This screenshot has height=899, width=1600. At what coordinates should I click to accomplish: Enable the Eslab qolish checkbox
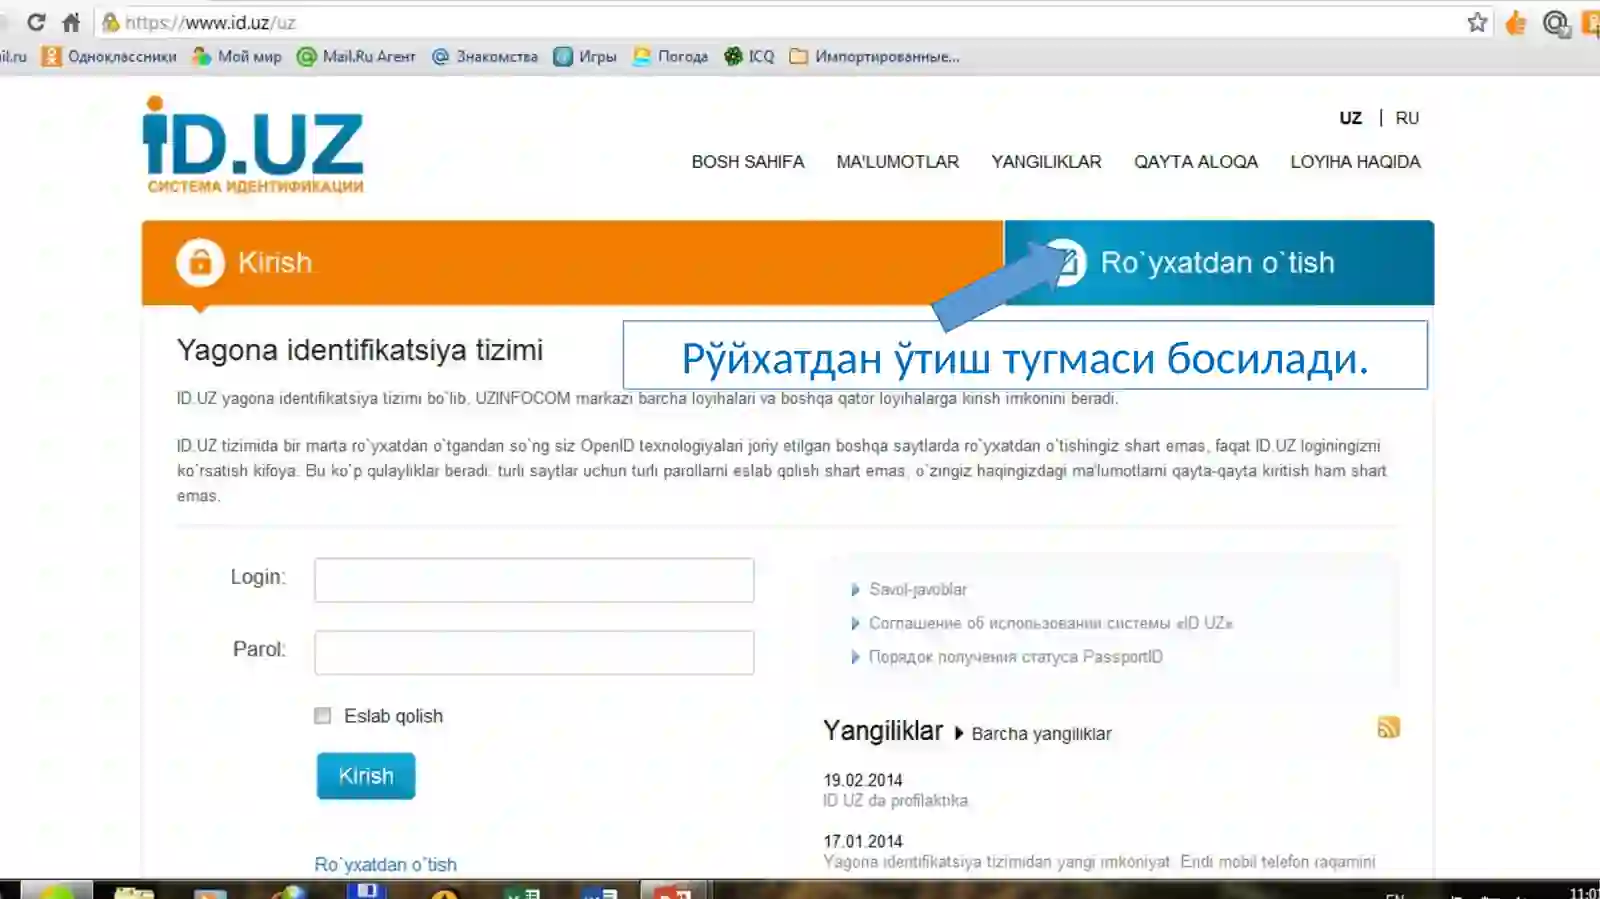pyautogui.click(x=322, y=716)
